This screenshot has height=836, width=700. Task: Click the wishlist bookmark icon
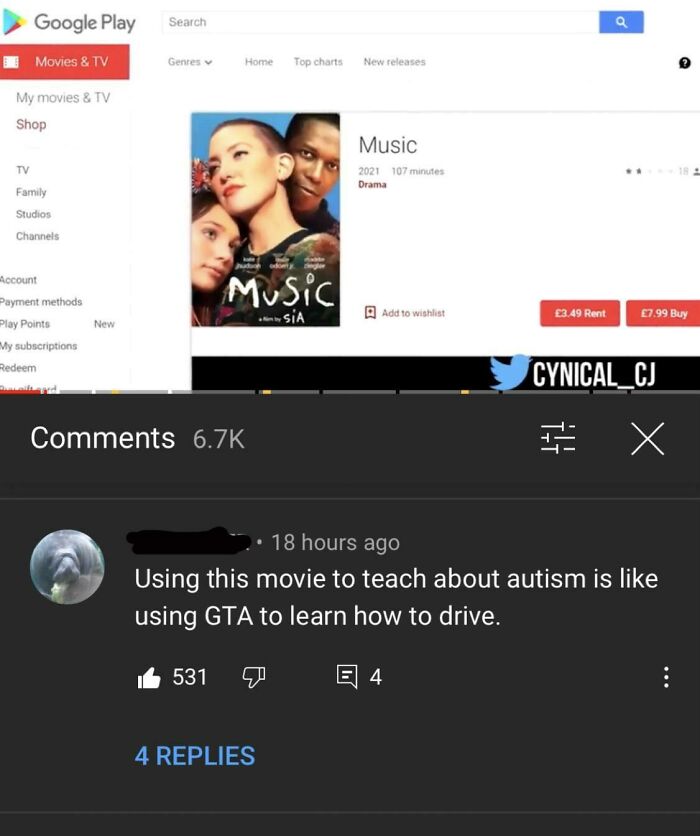pos(369,312)
